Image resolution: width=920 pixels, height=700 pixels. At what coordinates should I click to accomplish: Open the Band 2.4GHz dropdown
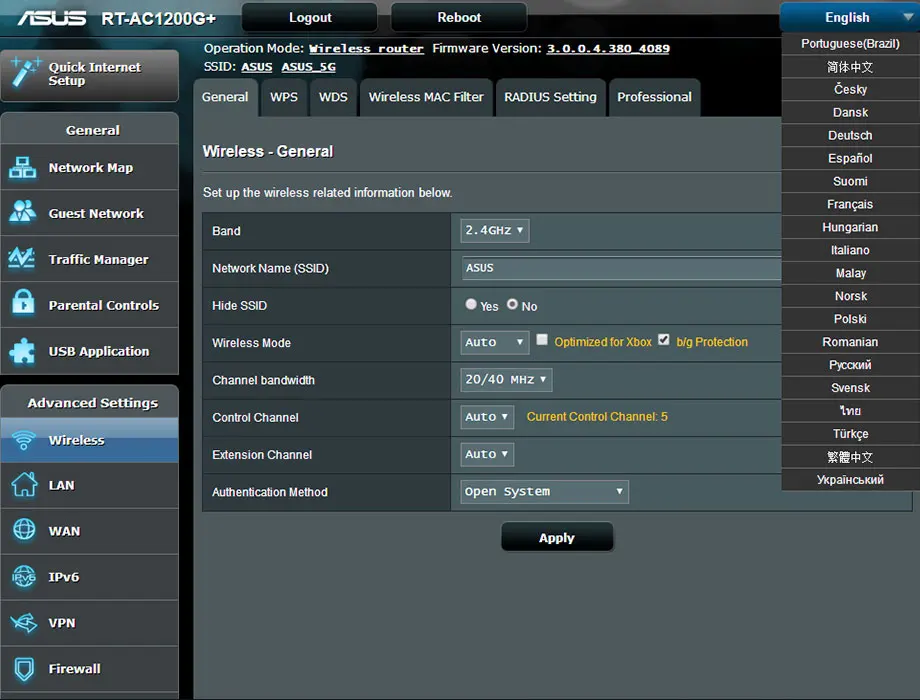point(495,231)
